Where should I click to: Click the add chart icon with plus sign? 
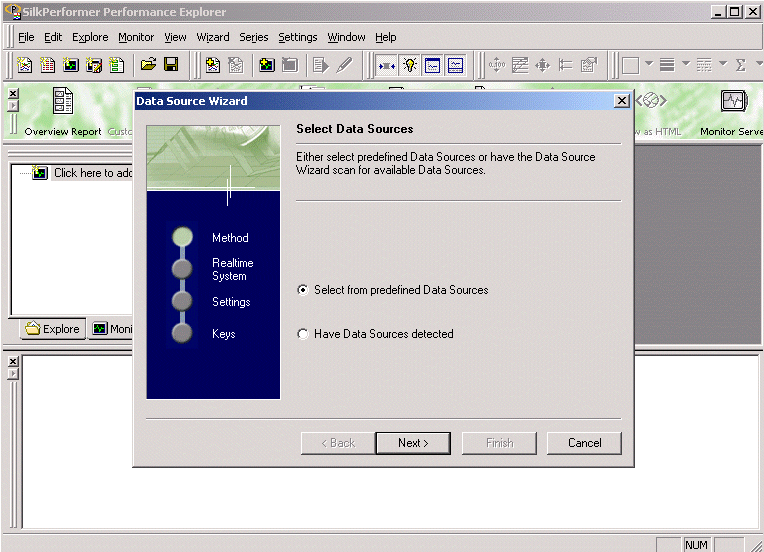[212, 65]
